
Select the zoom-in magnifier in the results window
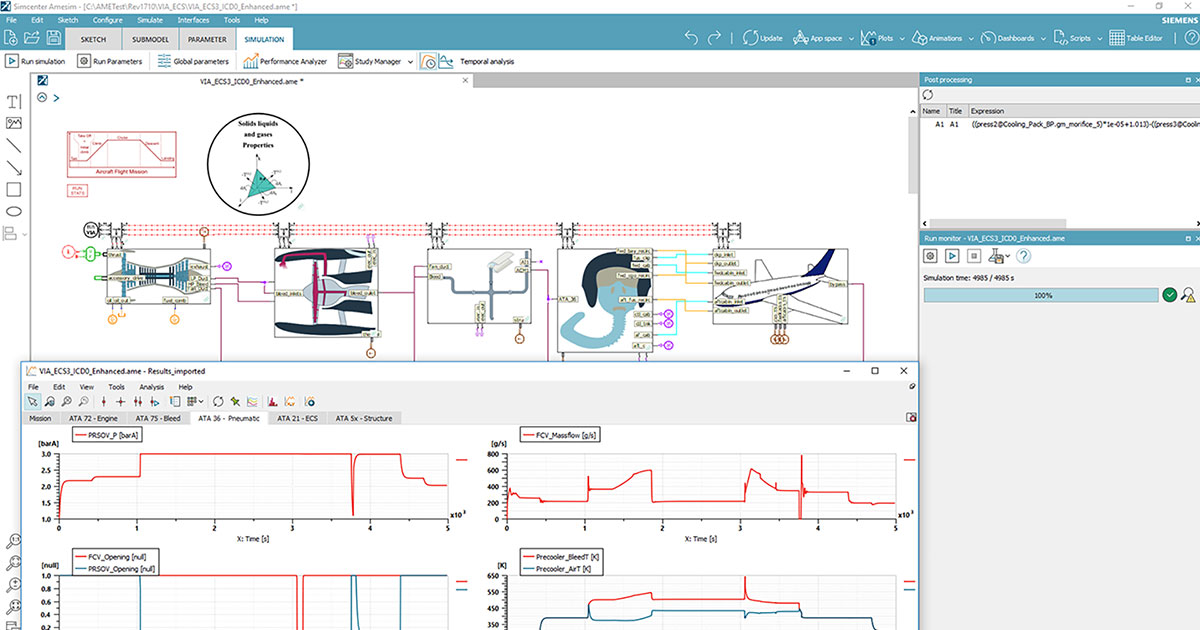point(66,401)
